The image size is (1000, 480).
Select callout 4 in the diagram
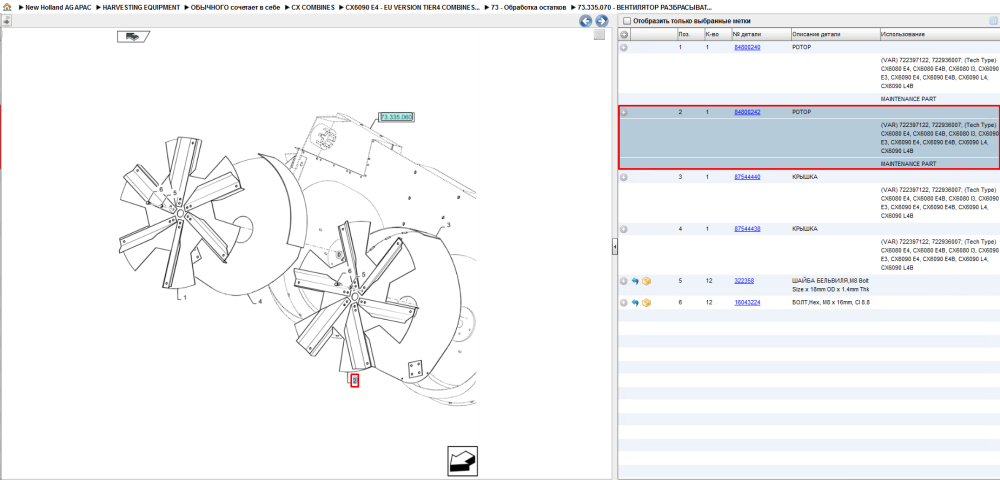(x=260, y=301)
